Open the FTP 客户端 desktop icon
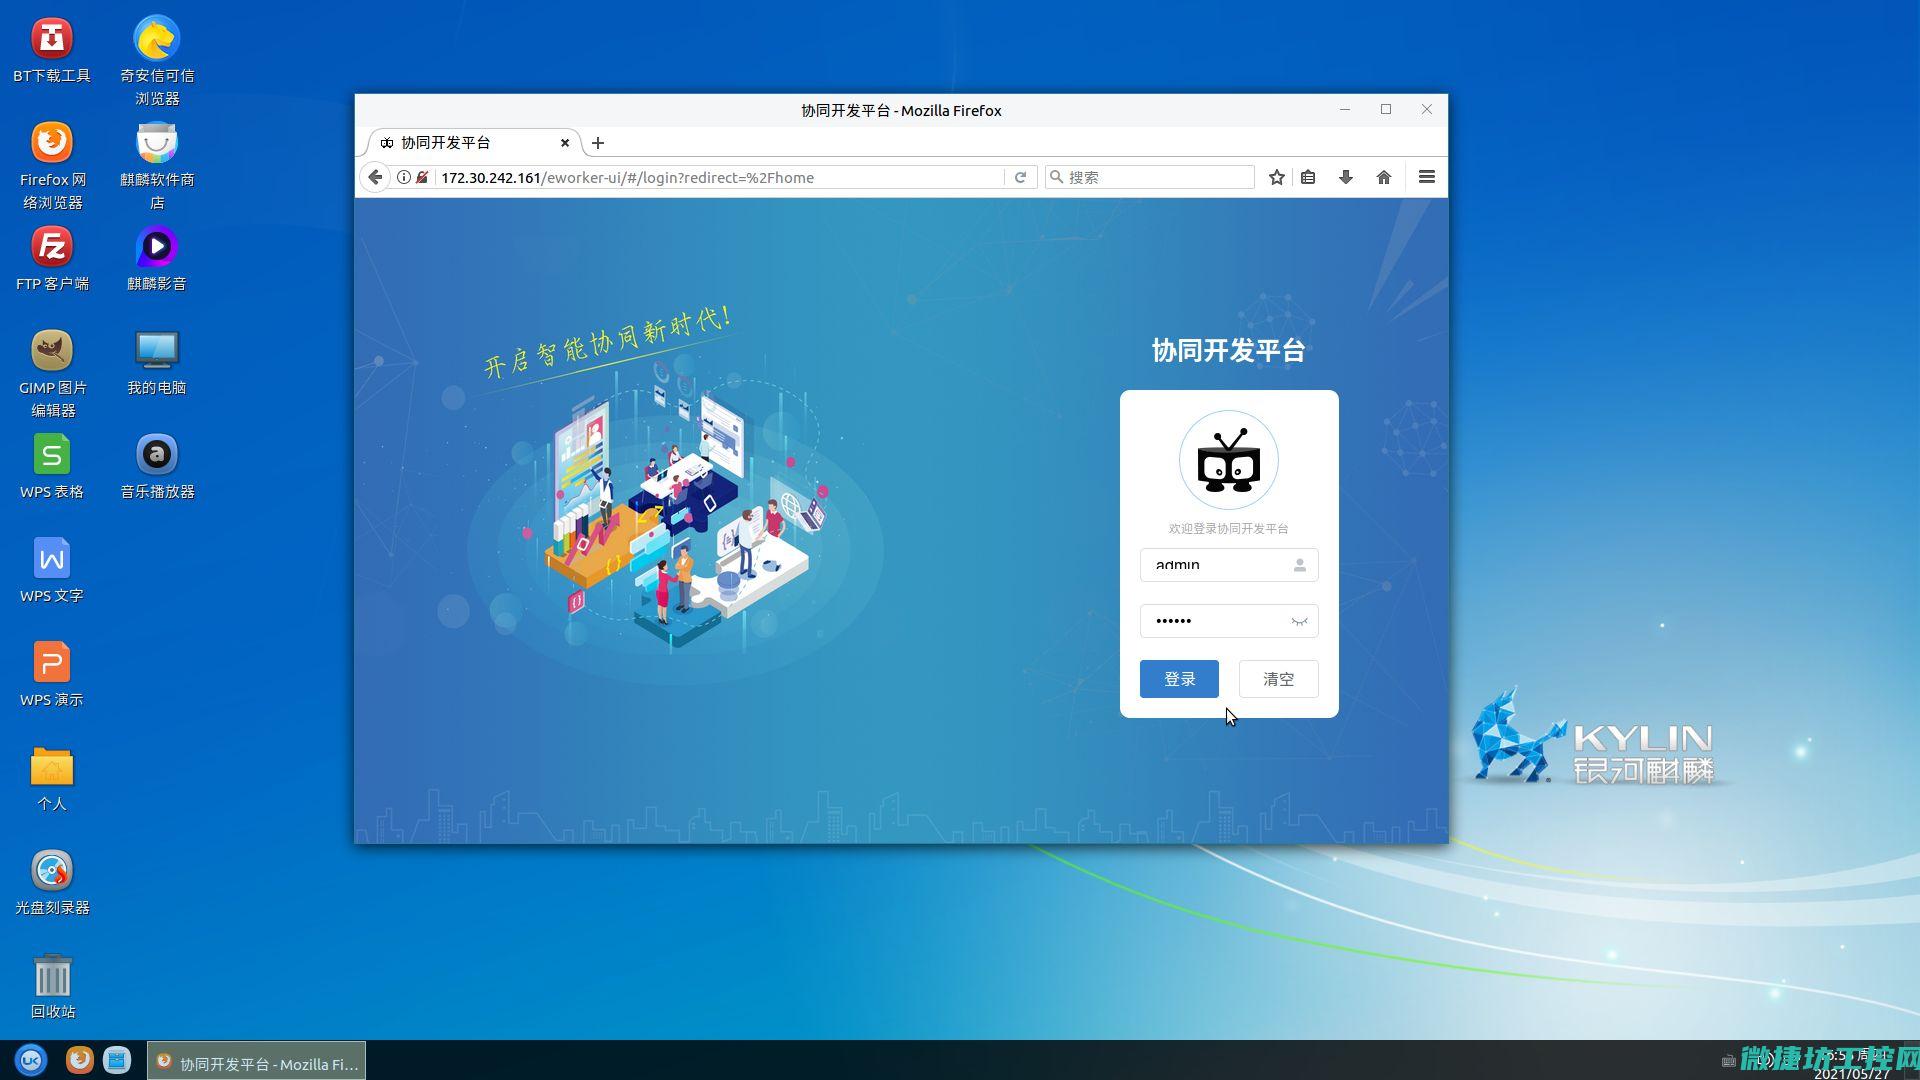This screenshot has width=1920, height=1080. pos(52,258)
